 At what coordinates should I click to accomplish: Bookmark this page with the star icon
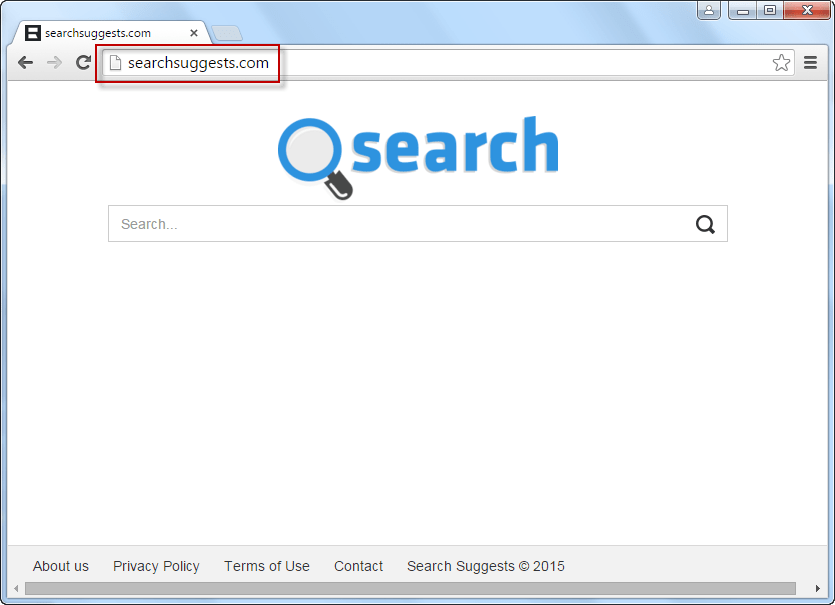[x=781, y=63]
